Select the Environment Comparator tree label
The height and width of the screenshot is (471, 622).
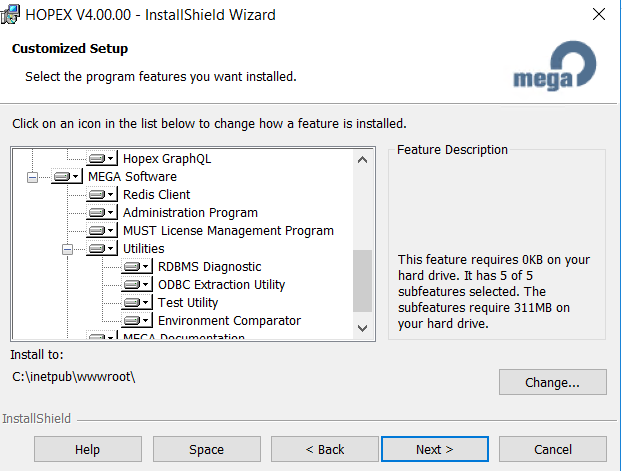pyautogui.click(x=229, y=321)
